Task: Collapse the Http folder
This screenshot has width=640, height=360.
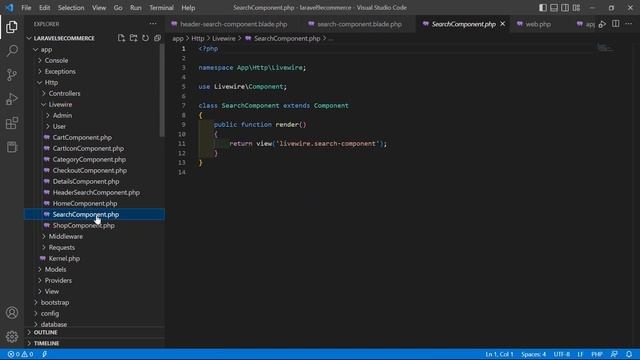Action: click(51, 82)
